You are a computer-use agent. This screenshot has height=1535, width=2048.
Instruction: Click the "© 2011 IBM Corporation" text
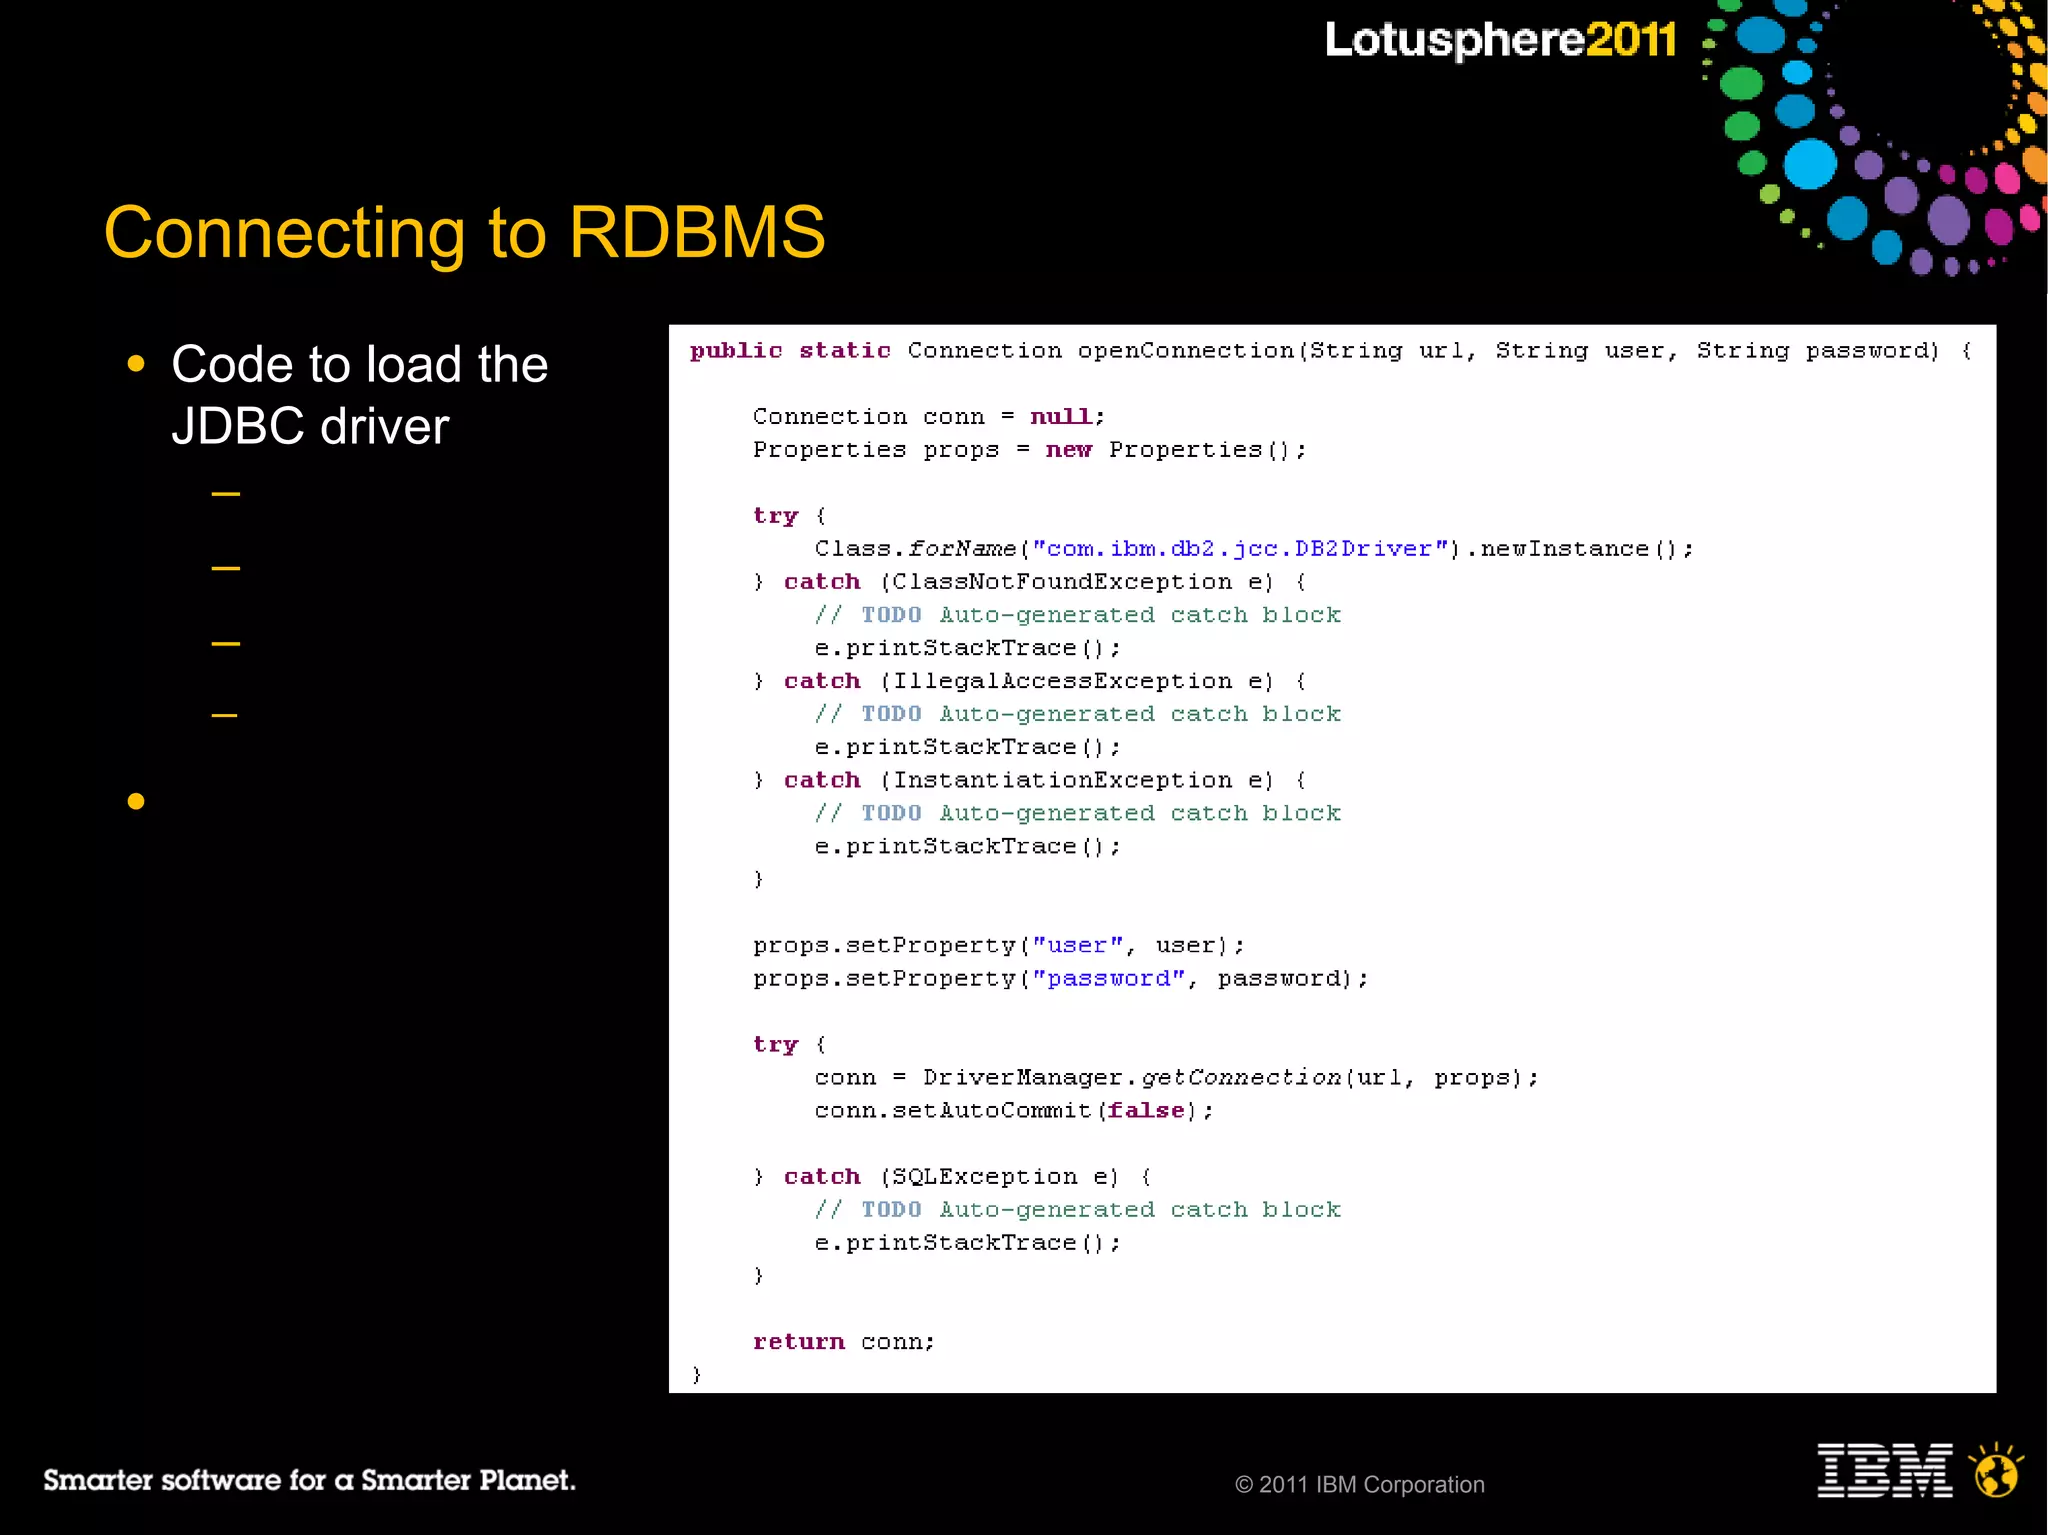coord(1359,1484)
